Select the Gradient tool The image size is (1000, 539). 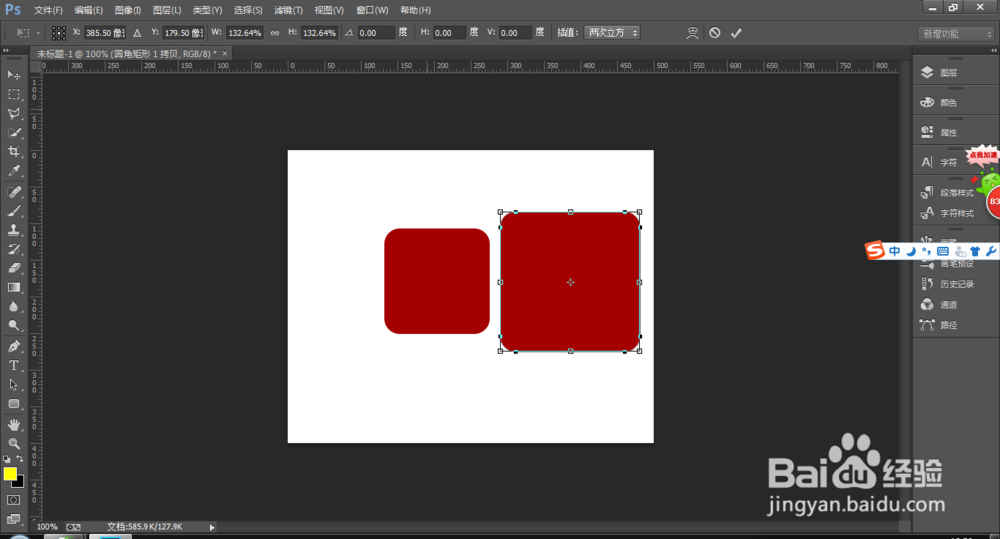click(x=13, y=288)
